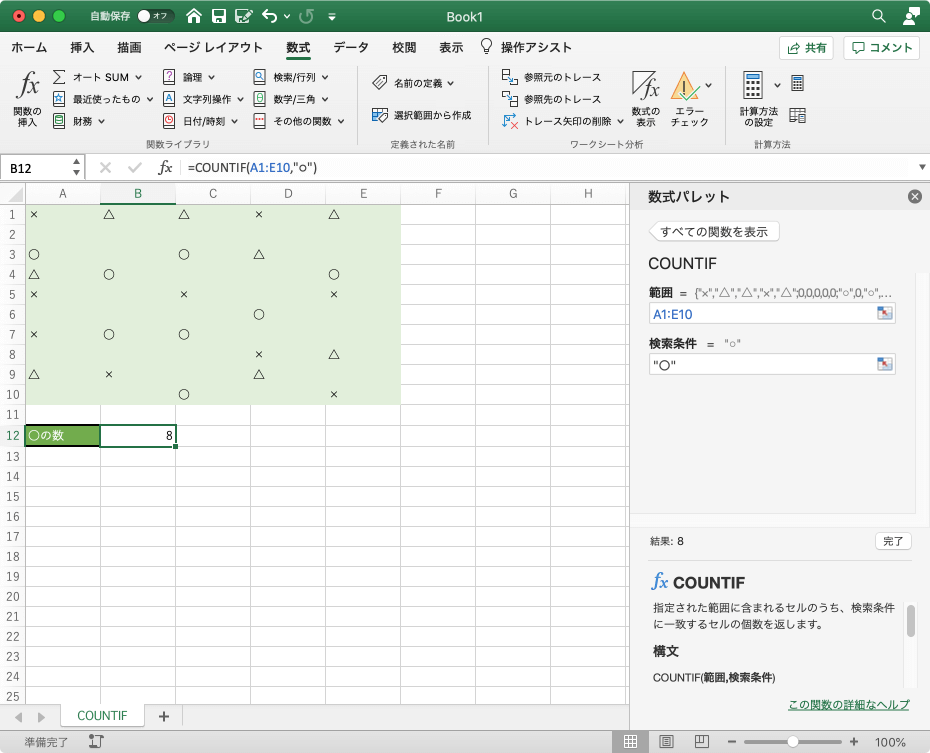Expand the 計算方法の設定 dropdown arrow
930x753 pixels.
point(777,85)
